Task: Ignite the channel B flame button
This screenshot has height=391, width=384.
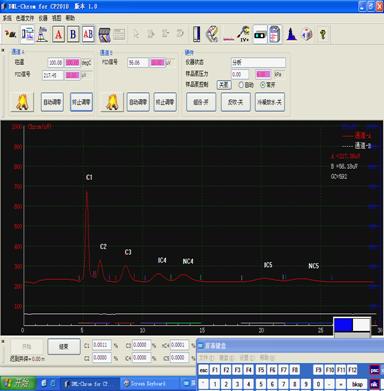Action: (112, 102)
